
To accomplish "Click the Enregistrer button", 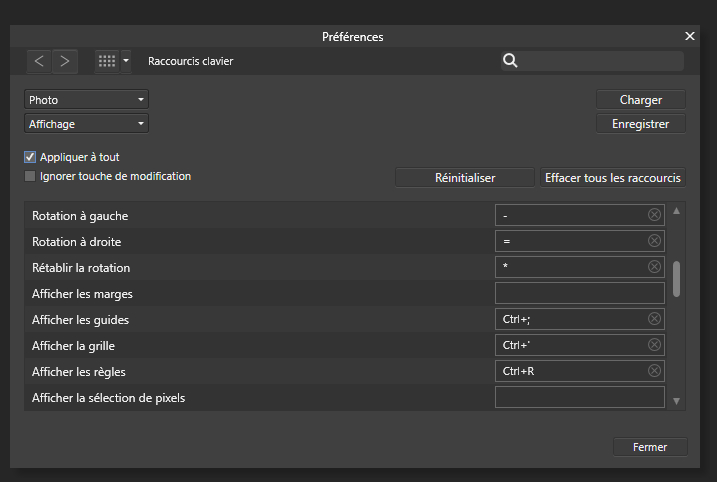I will pyautogui.click(x=640, y=124).
